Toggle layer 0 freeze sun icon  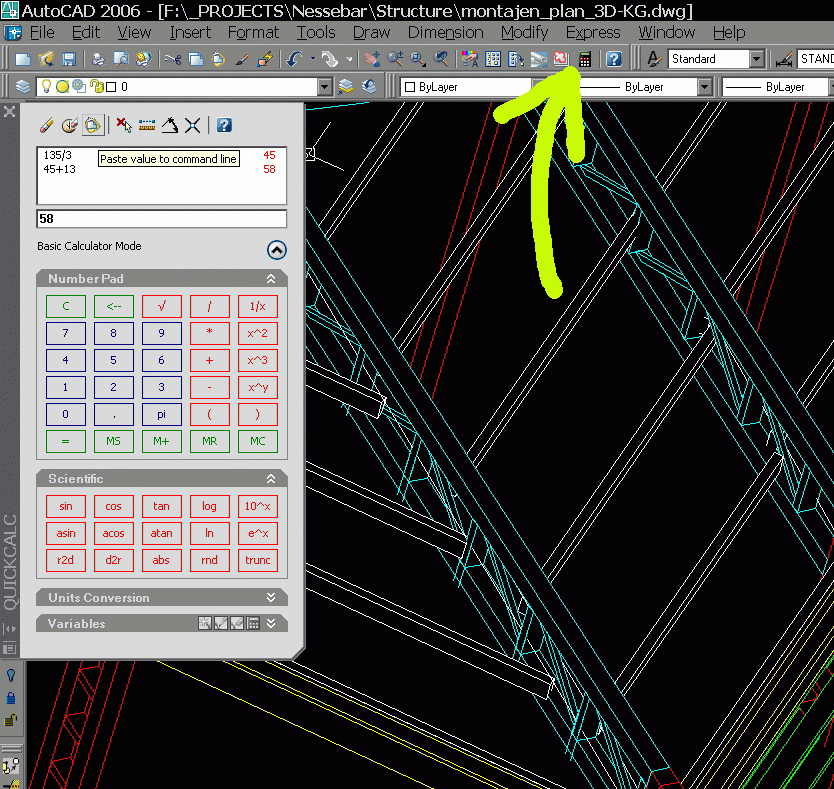(x=62, y=86)
